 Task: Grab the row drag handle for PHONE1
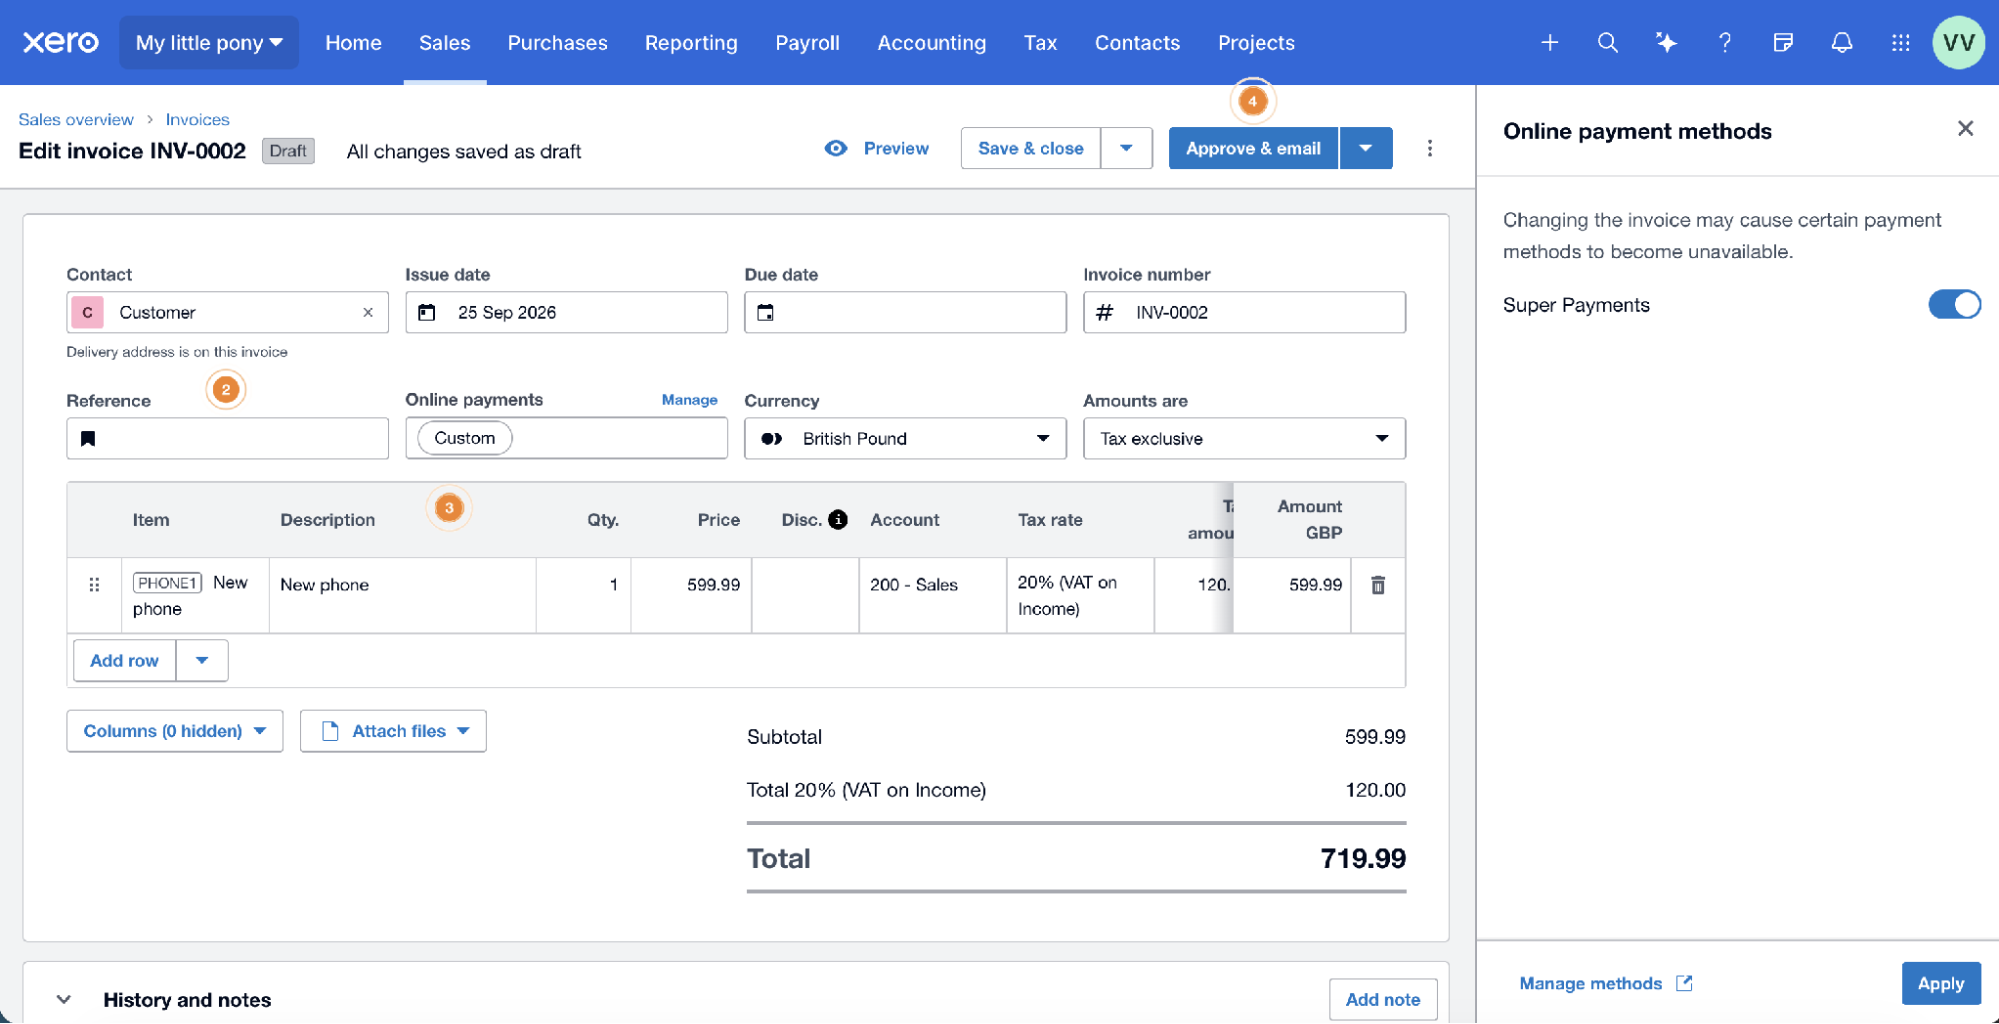[x=94, y=585]
